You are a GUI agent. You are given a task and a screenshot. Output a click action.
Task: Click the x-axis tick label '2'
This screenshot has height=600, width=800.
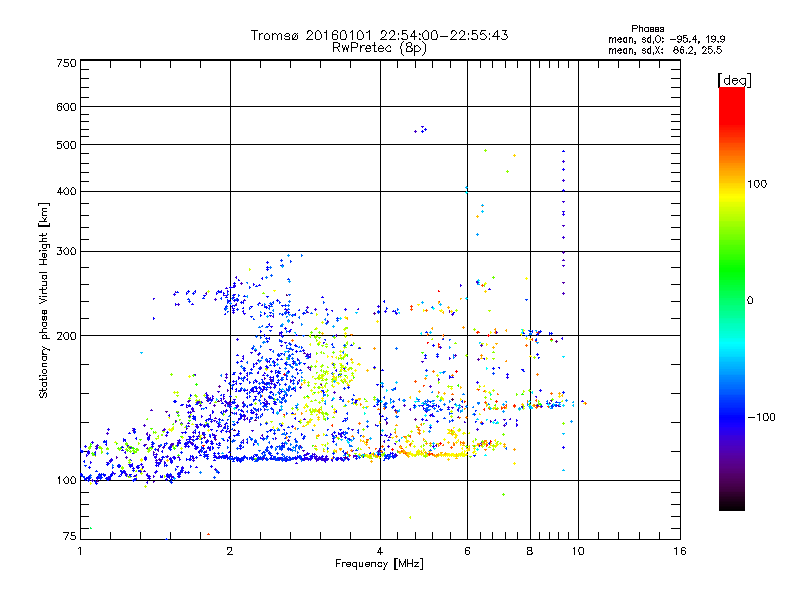tap(230, 551)
